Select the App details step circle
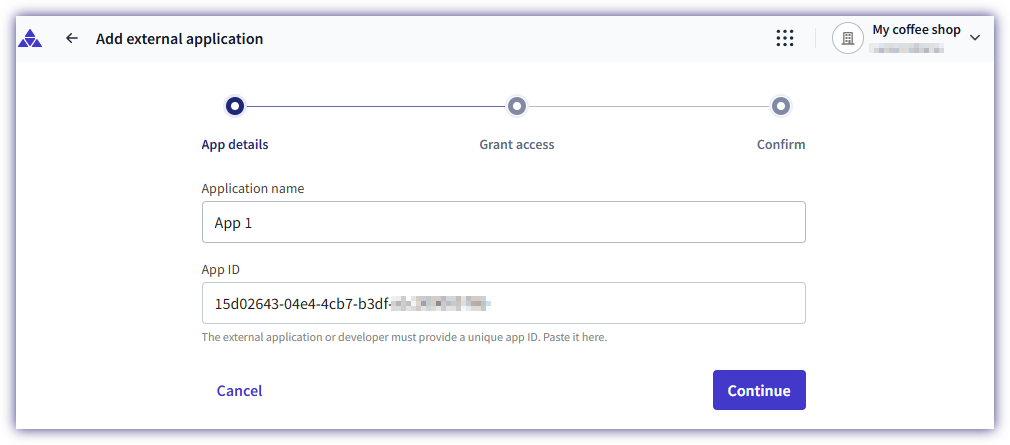 tap(235, 106)
